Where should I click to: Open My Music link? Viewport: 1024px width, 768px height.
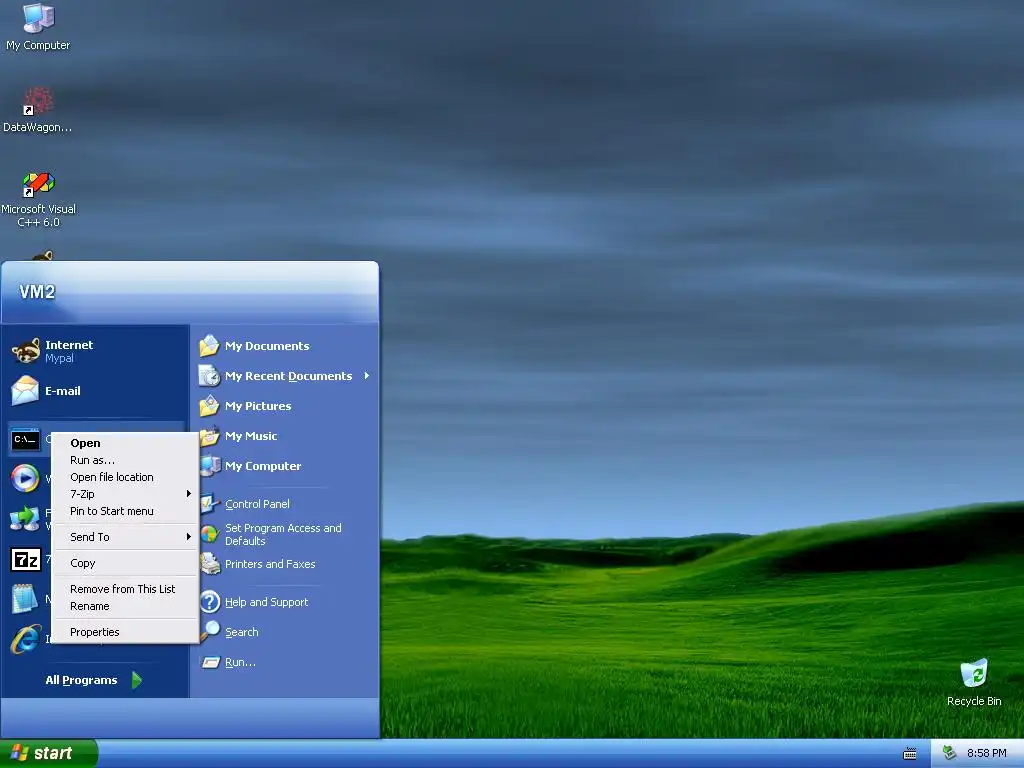[251, 436]
